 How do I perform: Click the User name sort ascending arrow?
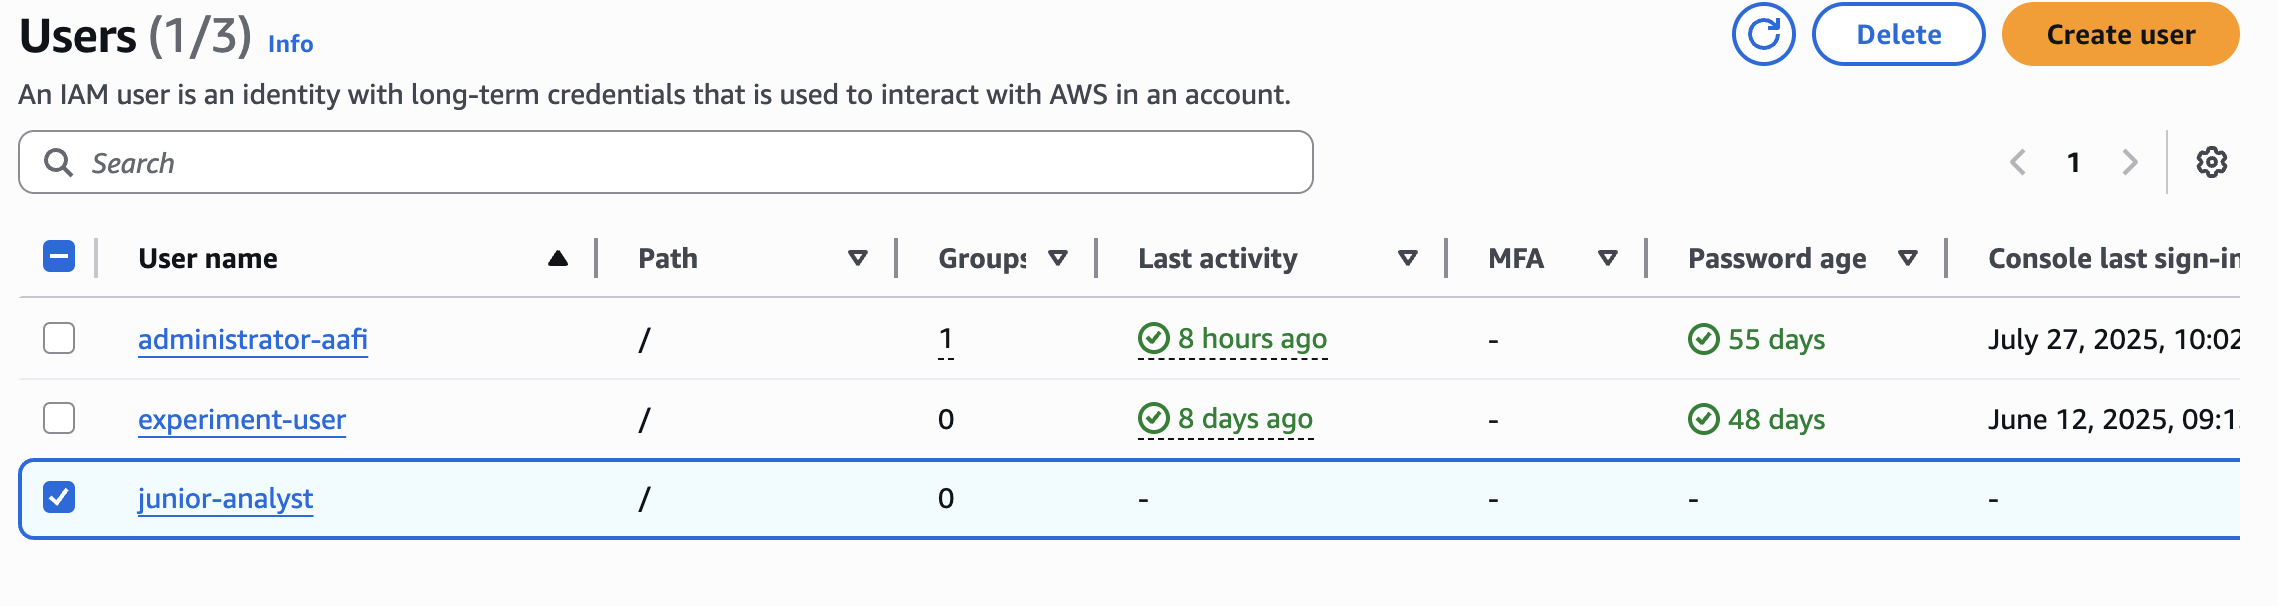coord(558,259)
